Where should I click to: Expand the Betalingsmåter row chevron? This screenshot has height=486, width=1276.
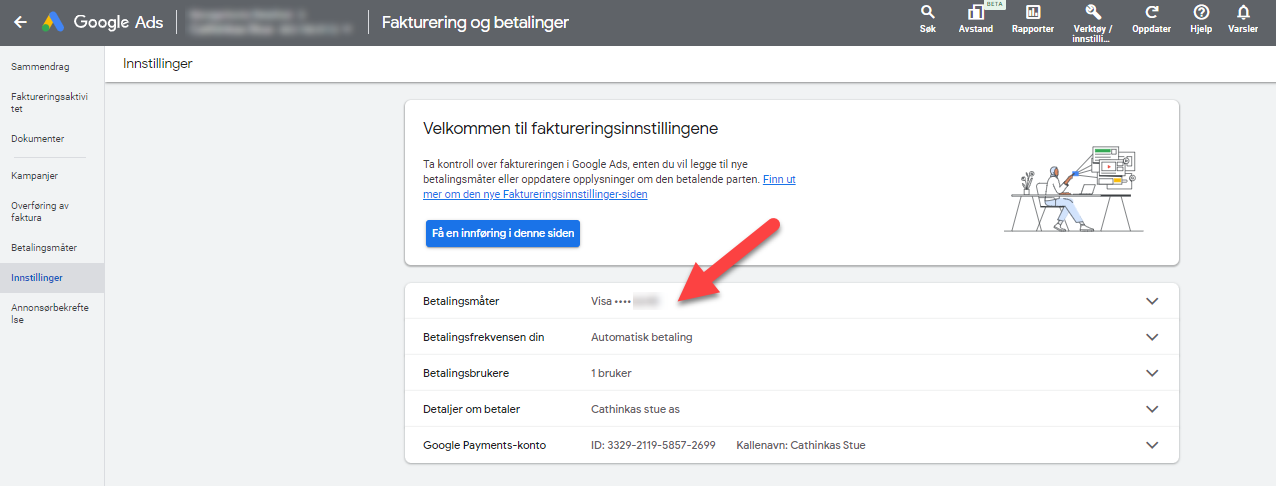point(1152,301)
